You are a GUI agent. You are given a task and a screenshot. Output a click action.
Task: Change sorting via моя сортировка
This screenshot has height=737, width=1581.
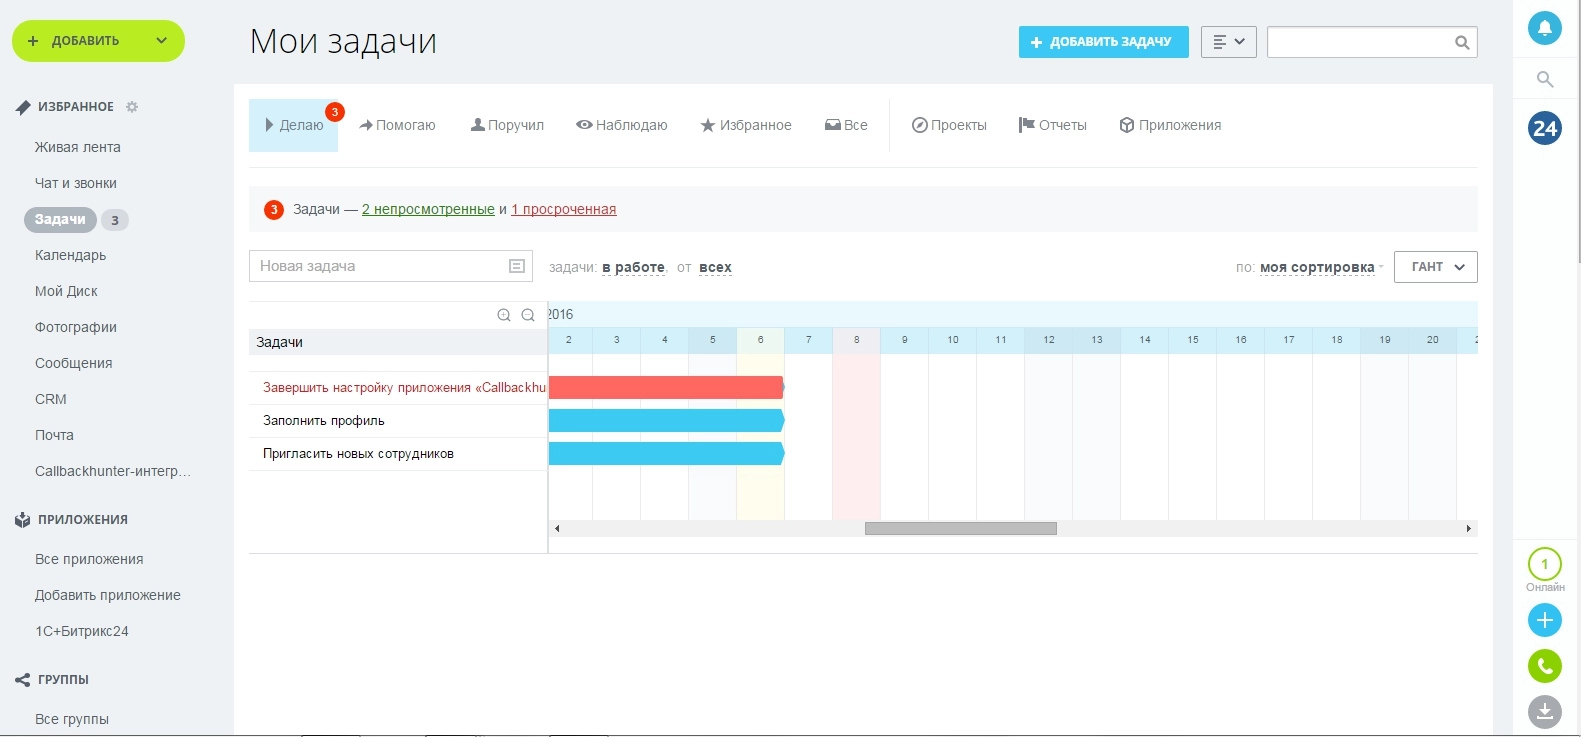1316,267
